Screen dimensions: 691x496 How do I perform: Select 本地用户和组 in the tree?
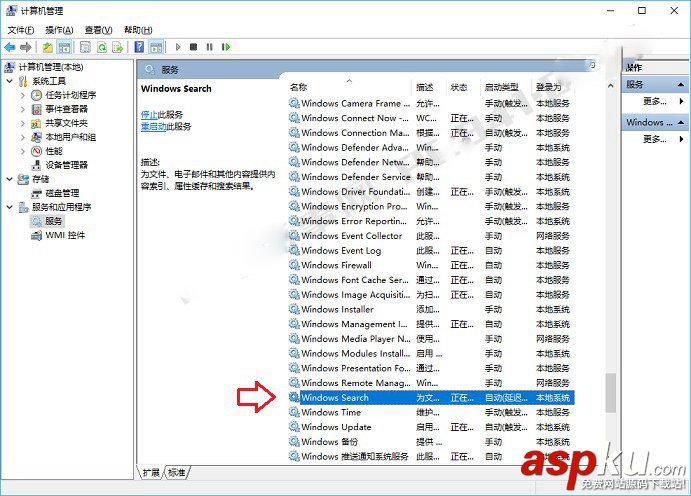(71, 137)
